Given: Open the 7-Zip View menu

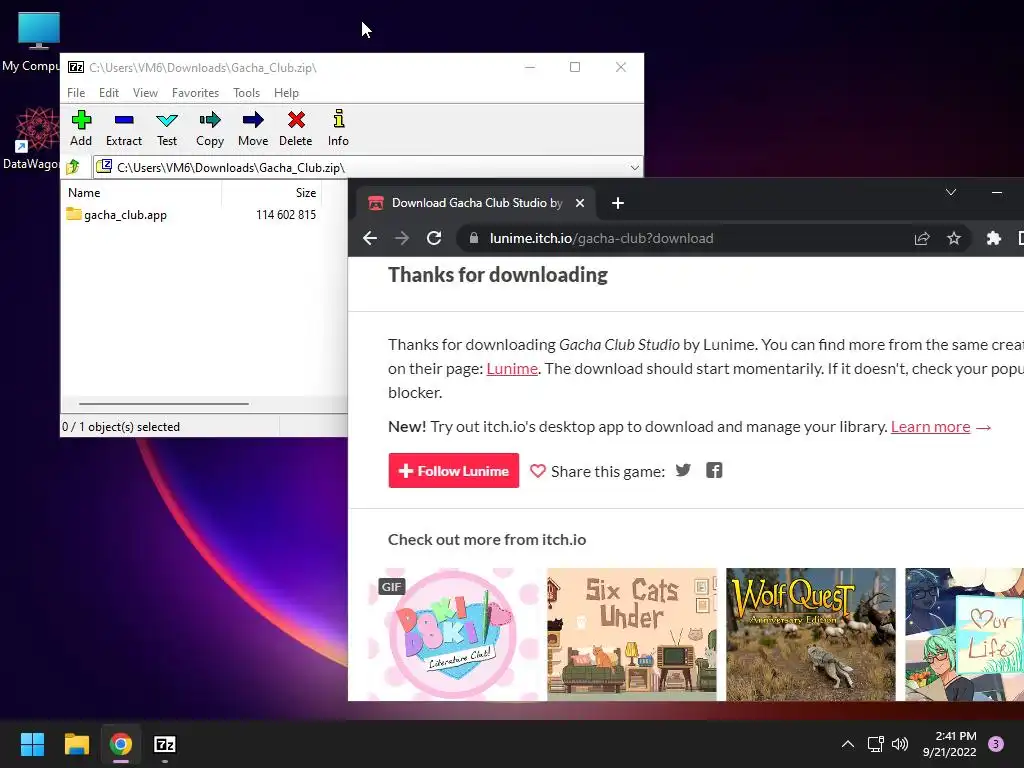Looking at the screenshot, I should click(x=145, y=93).
